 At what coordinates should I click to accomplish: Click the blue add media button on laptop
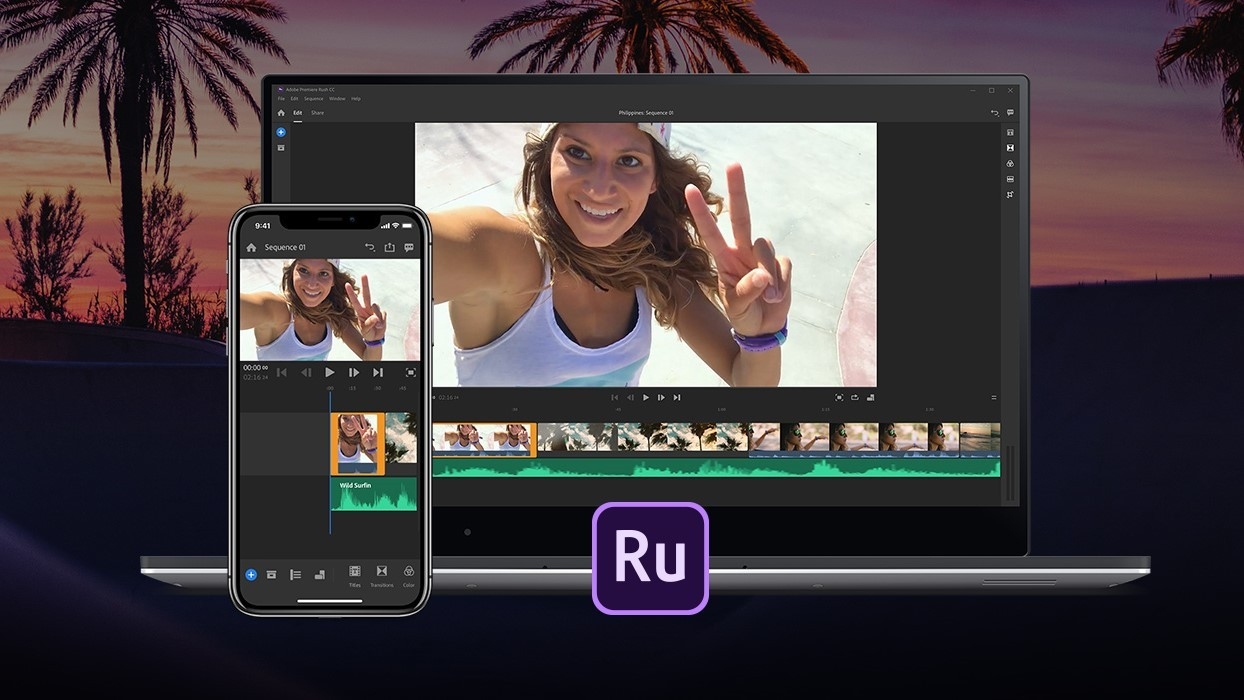click(x=281, y=132)
